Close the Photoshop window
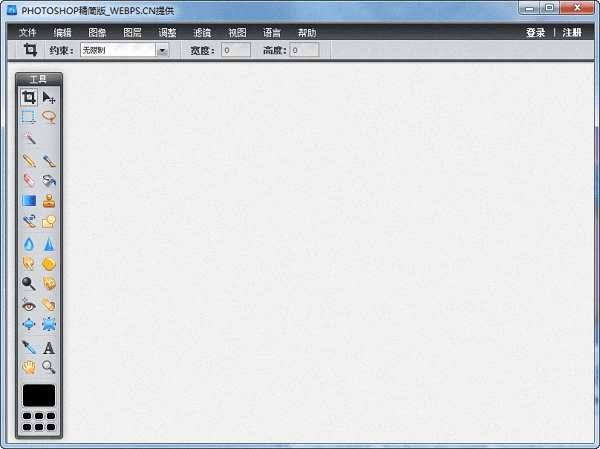Image resolution: width=600 pixels, height=449 pixels. (x=577, y=8)
